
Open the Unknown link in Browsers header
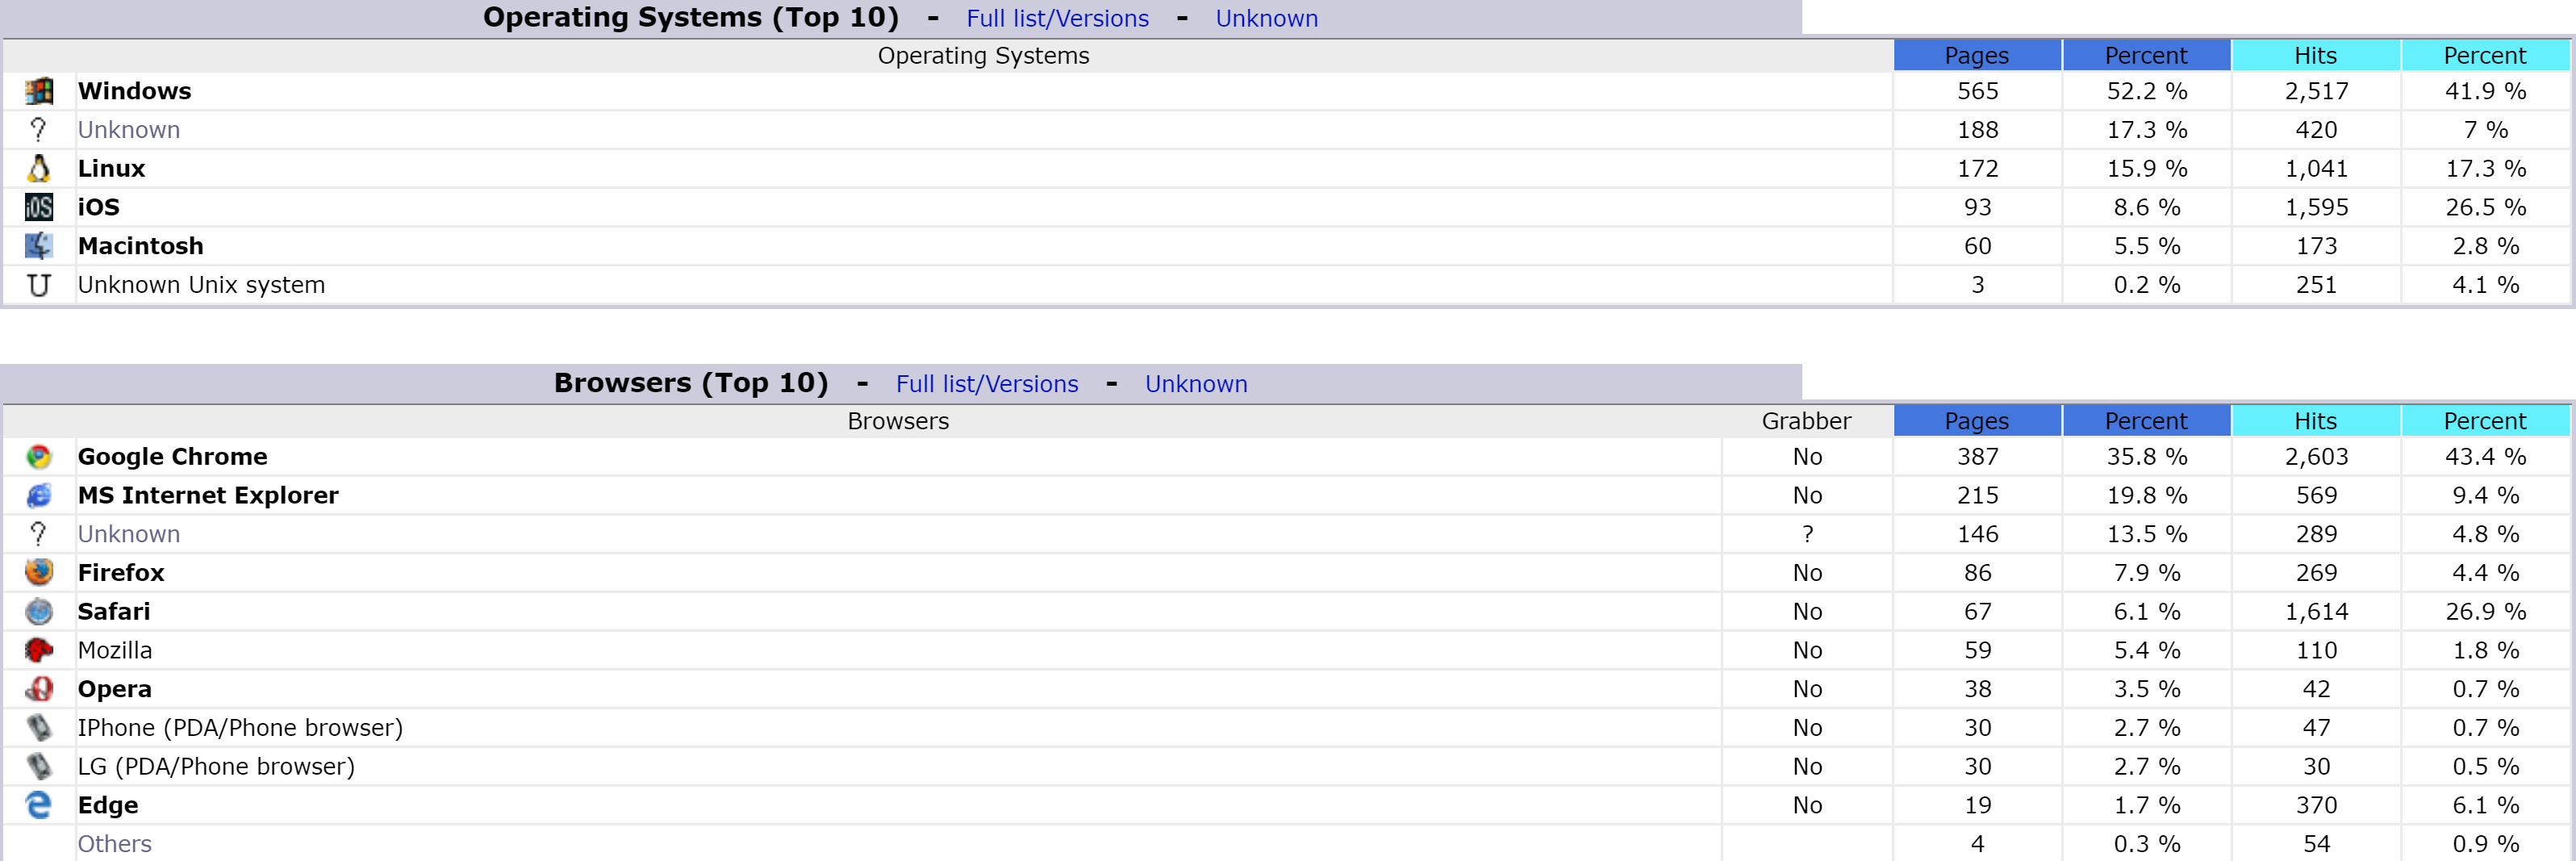coord(1195,384)
